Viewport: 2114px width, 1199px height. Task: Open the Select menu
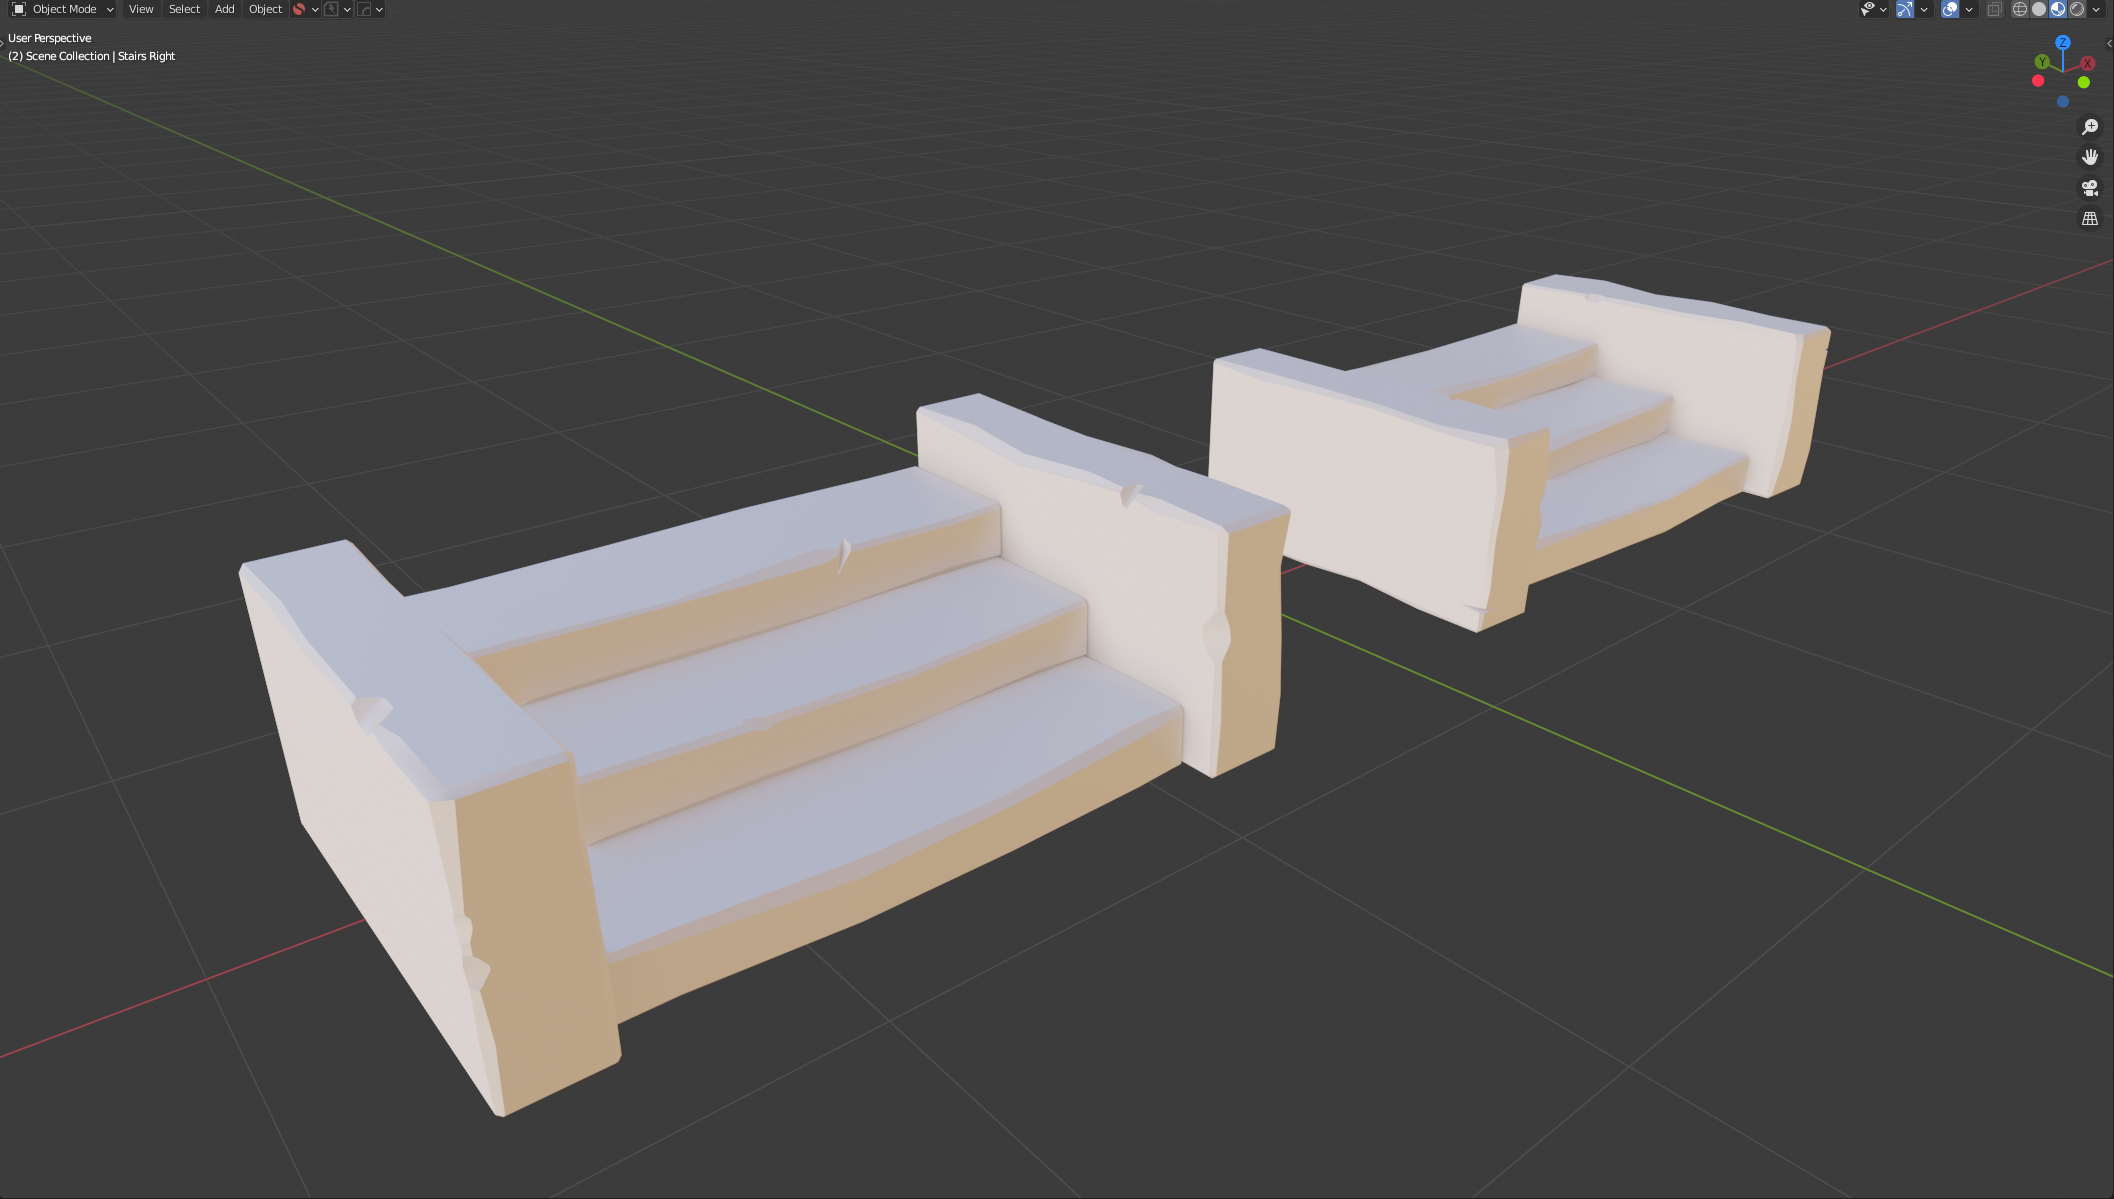click(184, 9)
